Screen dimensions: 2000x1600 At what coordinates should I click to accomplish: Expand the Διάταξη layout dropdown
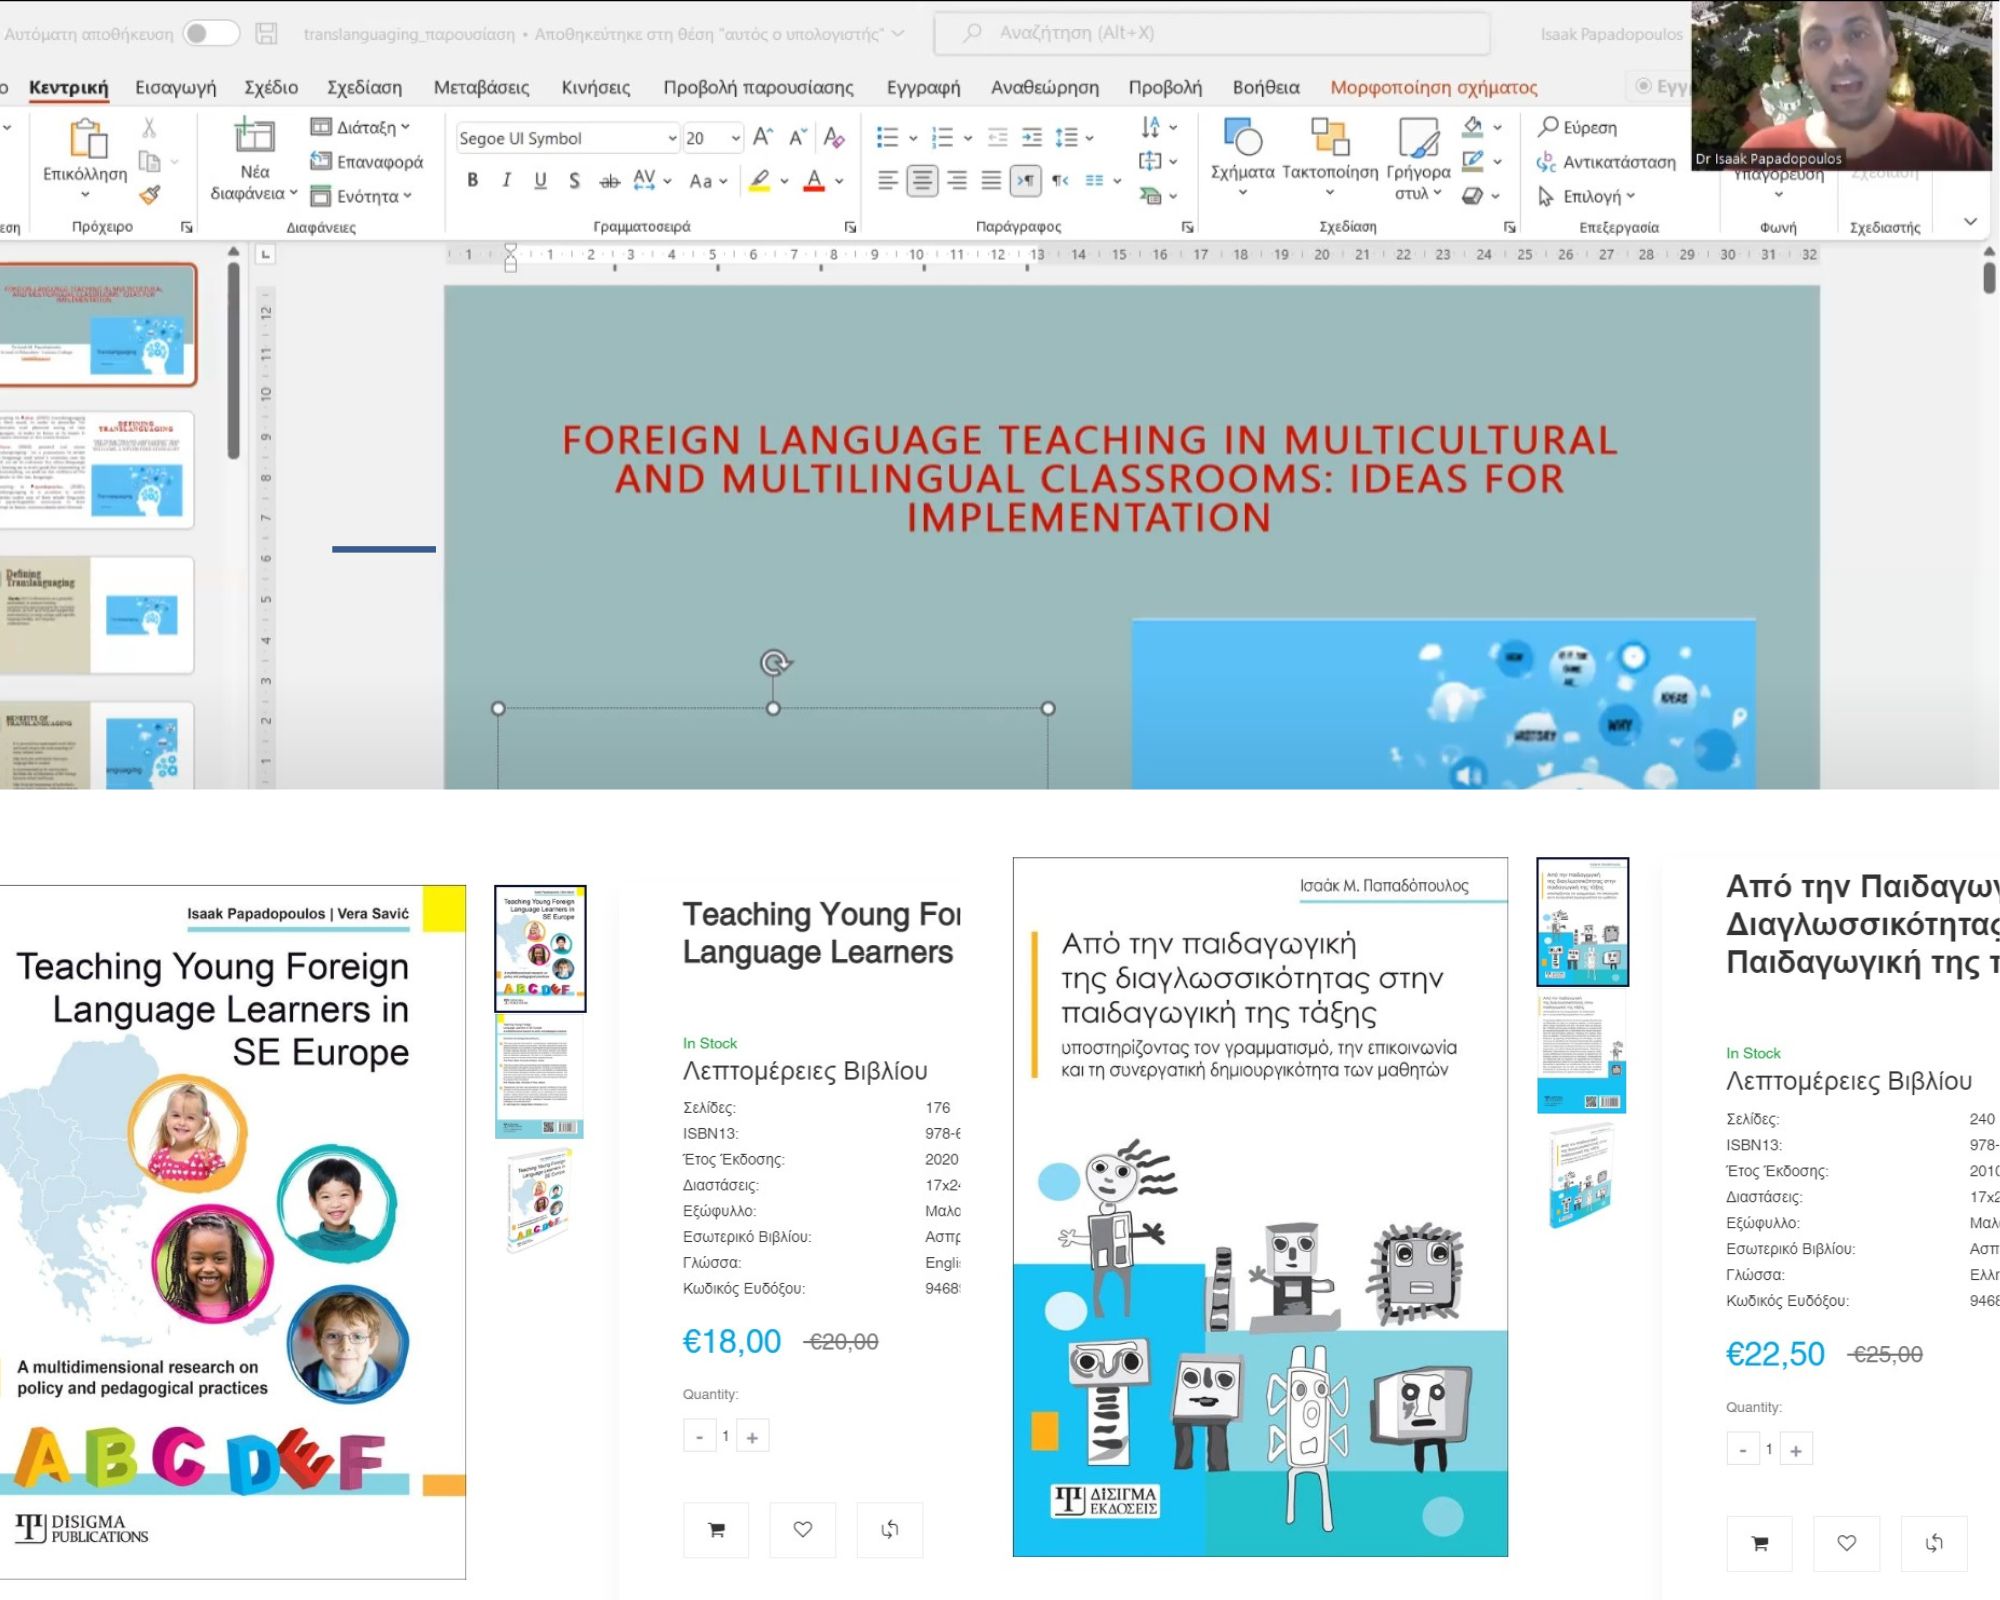tap(372, 127)
